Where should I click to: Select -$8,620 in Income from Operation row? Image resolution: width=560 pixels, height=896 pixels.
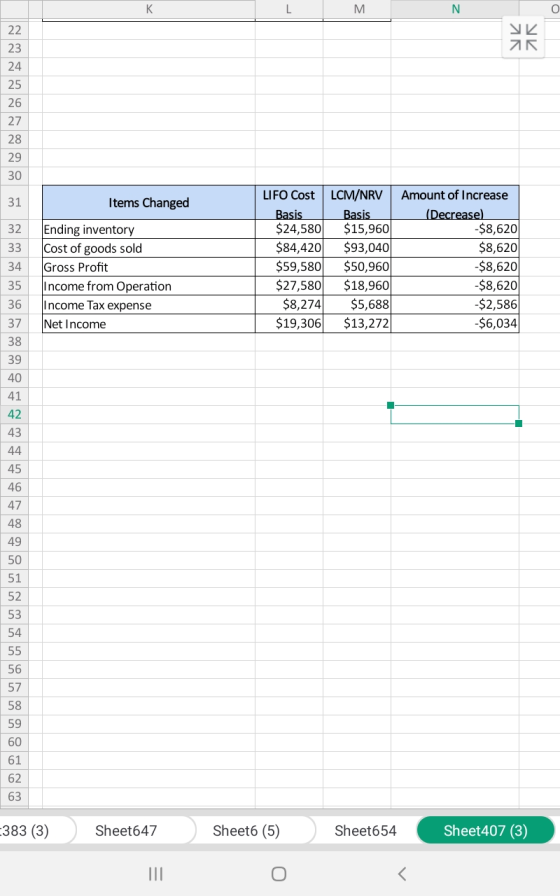pyautogui.click(x=455, y=286)
